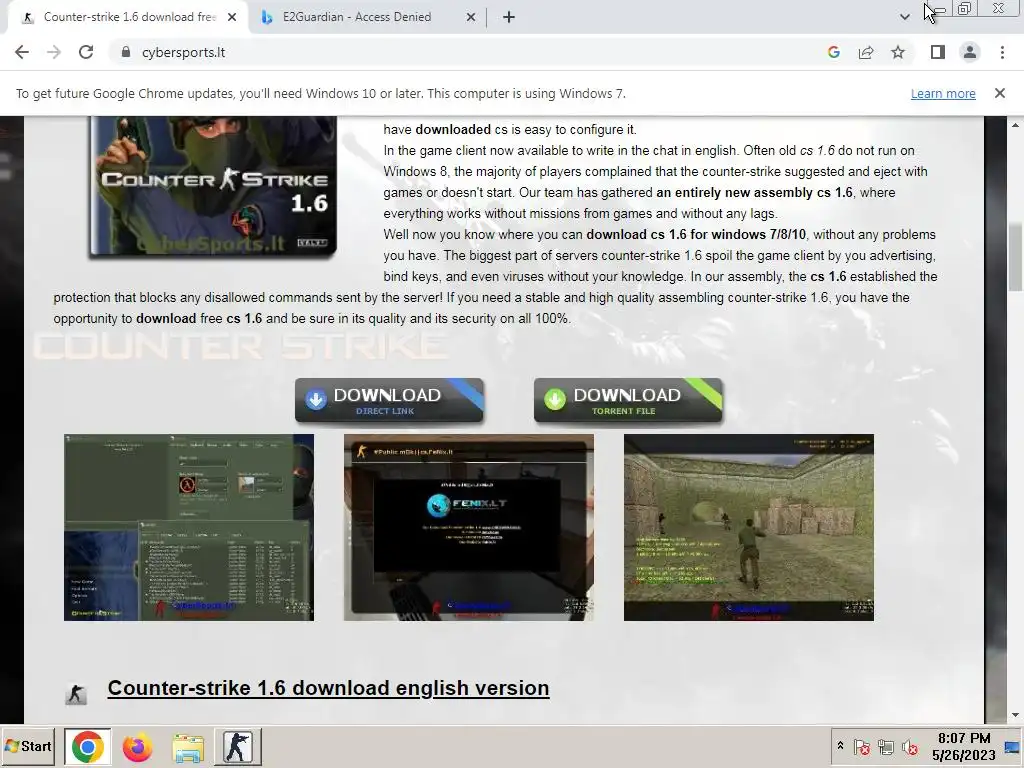The height and width of the screenshot is (768, 1024).
Task: Open the tab search chevron
Action: coord(904,17)
